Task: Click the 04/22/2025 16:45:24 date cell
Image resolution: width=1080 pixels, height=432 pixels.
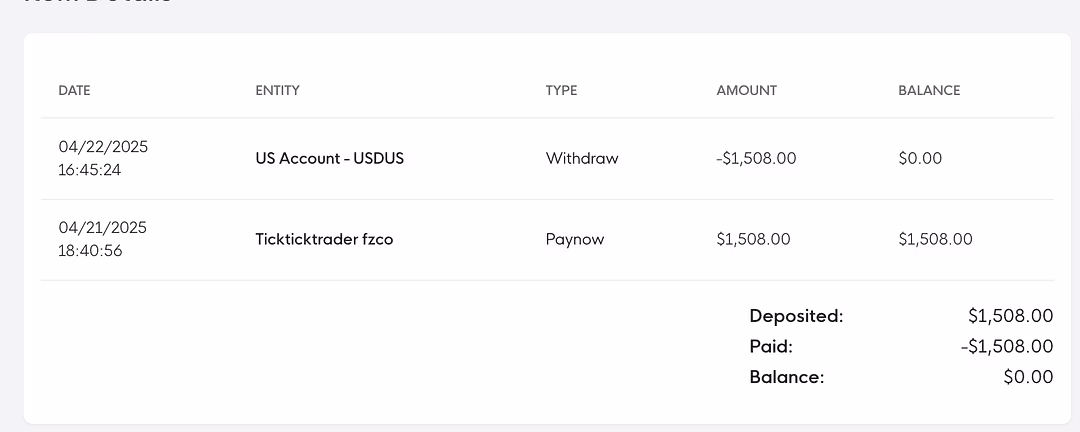Action: (103, 158)
